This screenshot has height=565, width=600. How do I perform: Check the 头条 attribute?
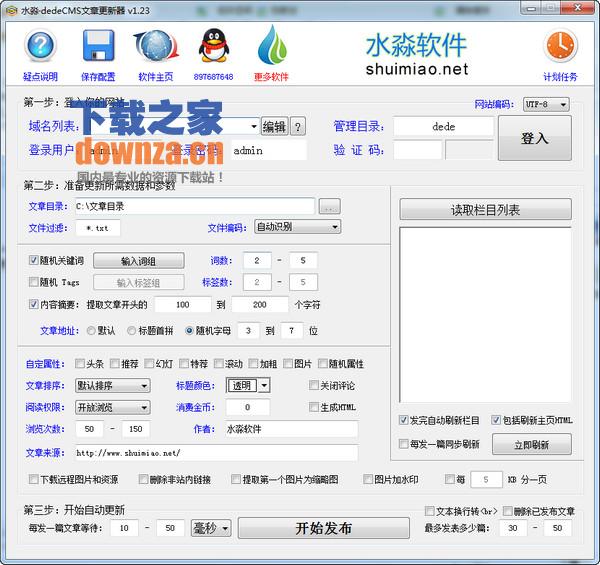tap(80, 363)
